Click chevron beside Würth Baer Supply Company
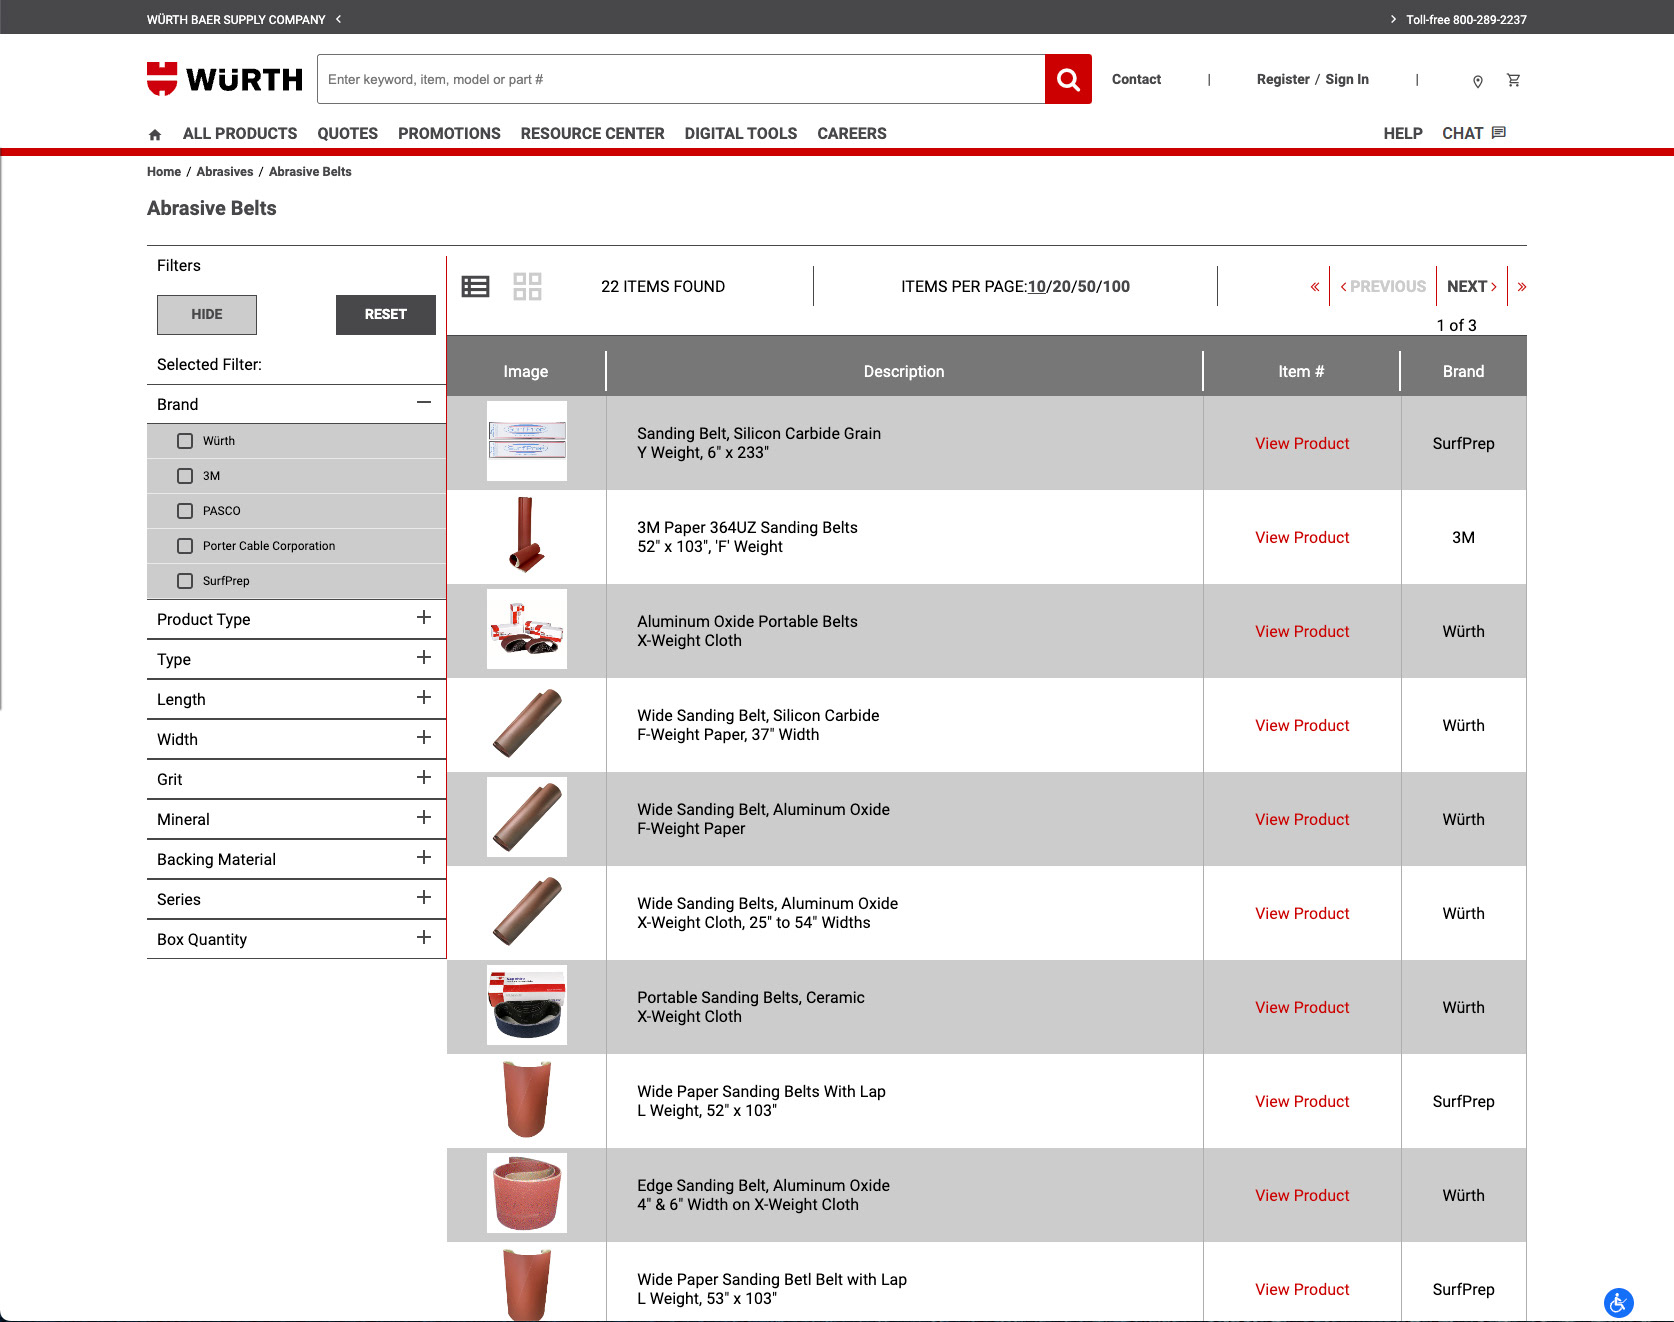This screenshot has width=1674, height=1322. tap(339, 19)
